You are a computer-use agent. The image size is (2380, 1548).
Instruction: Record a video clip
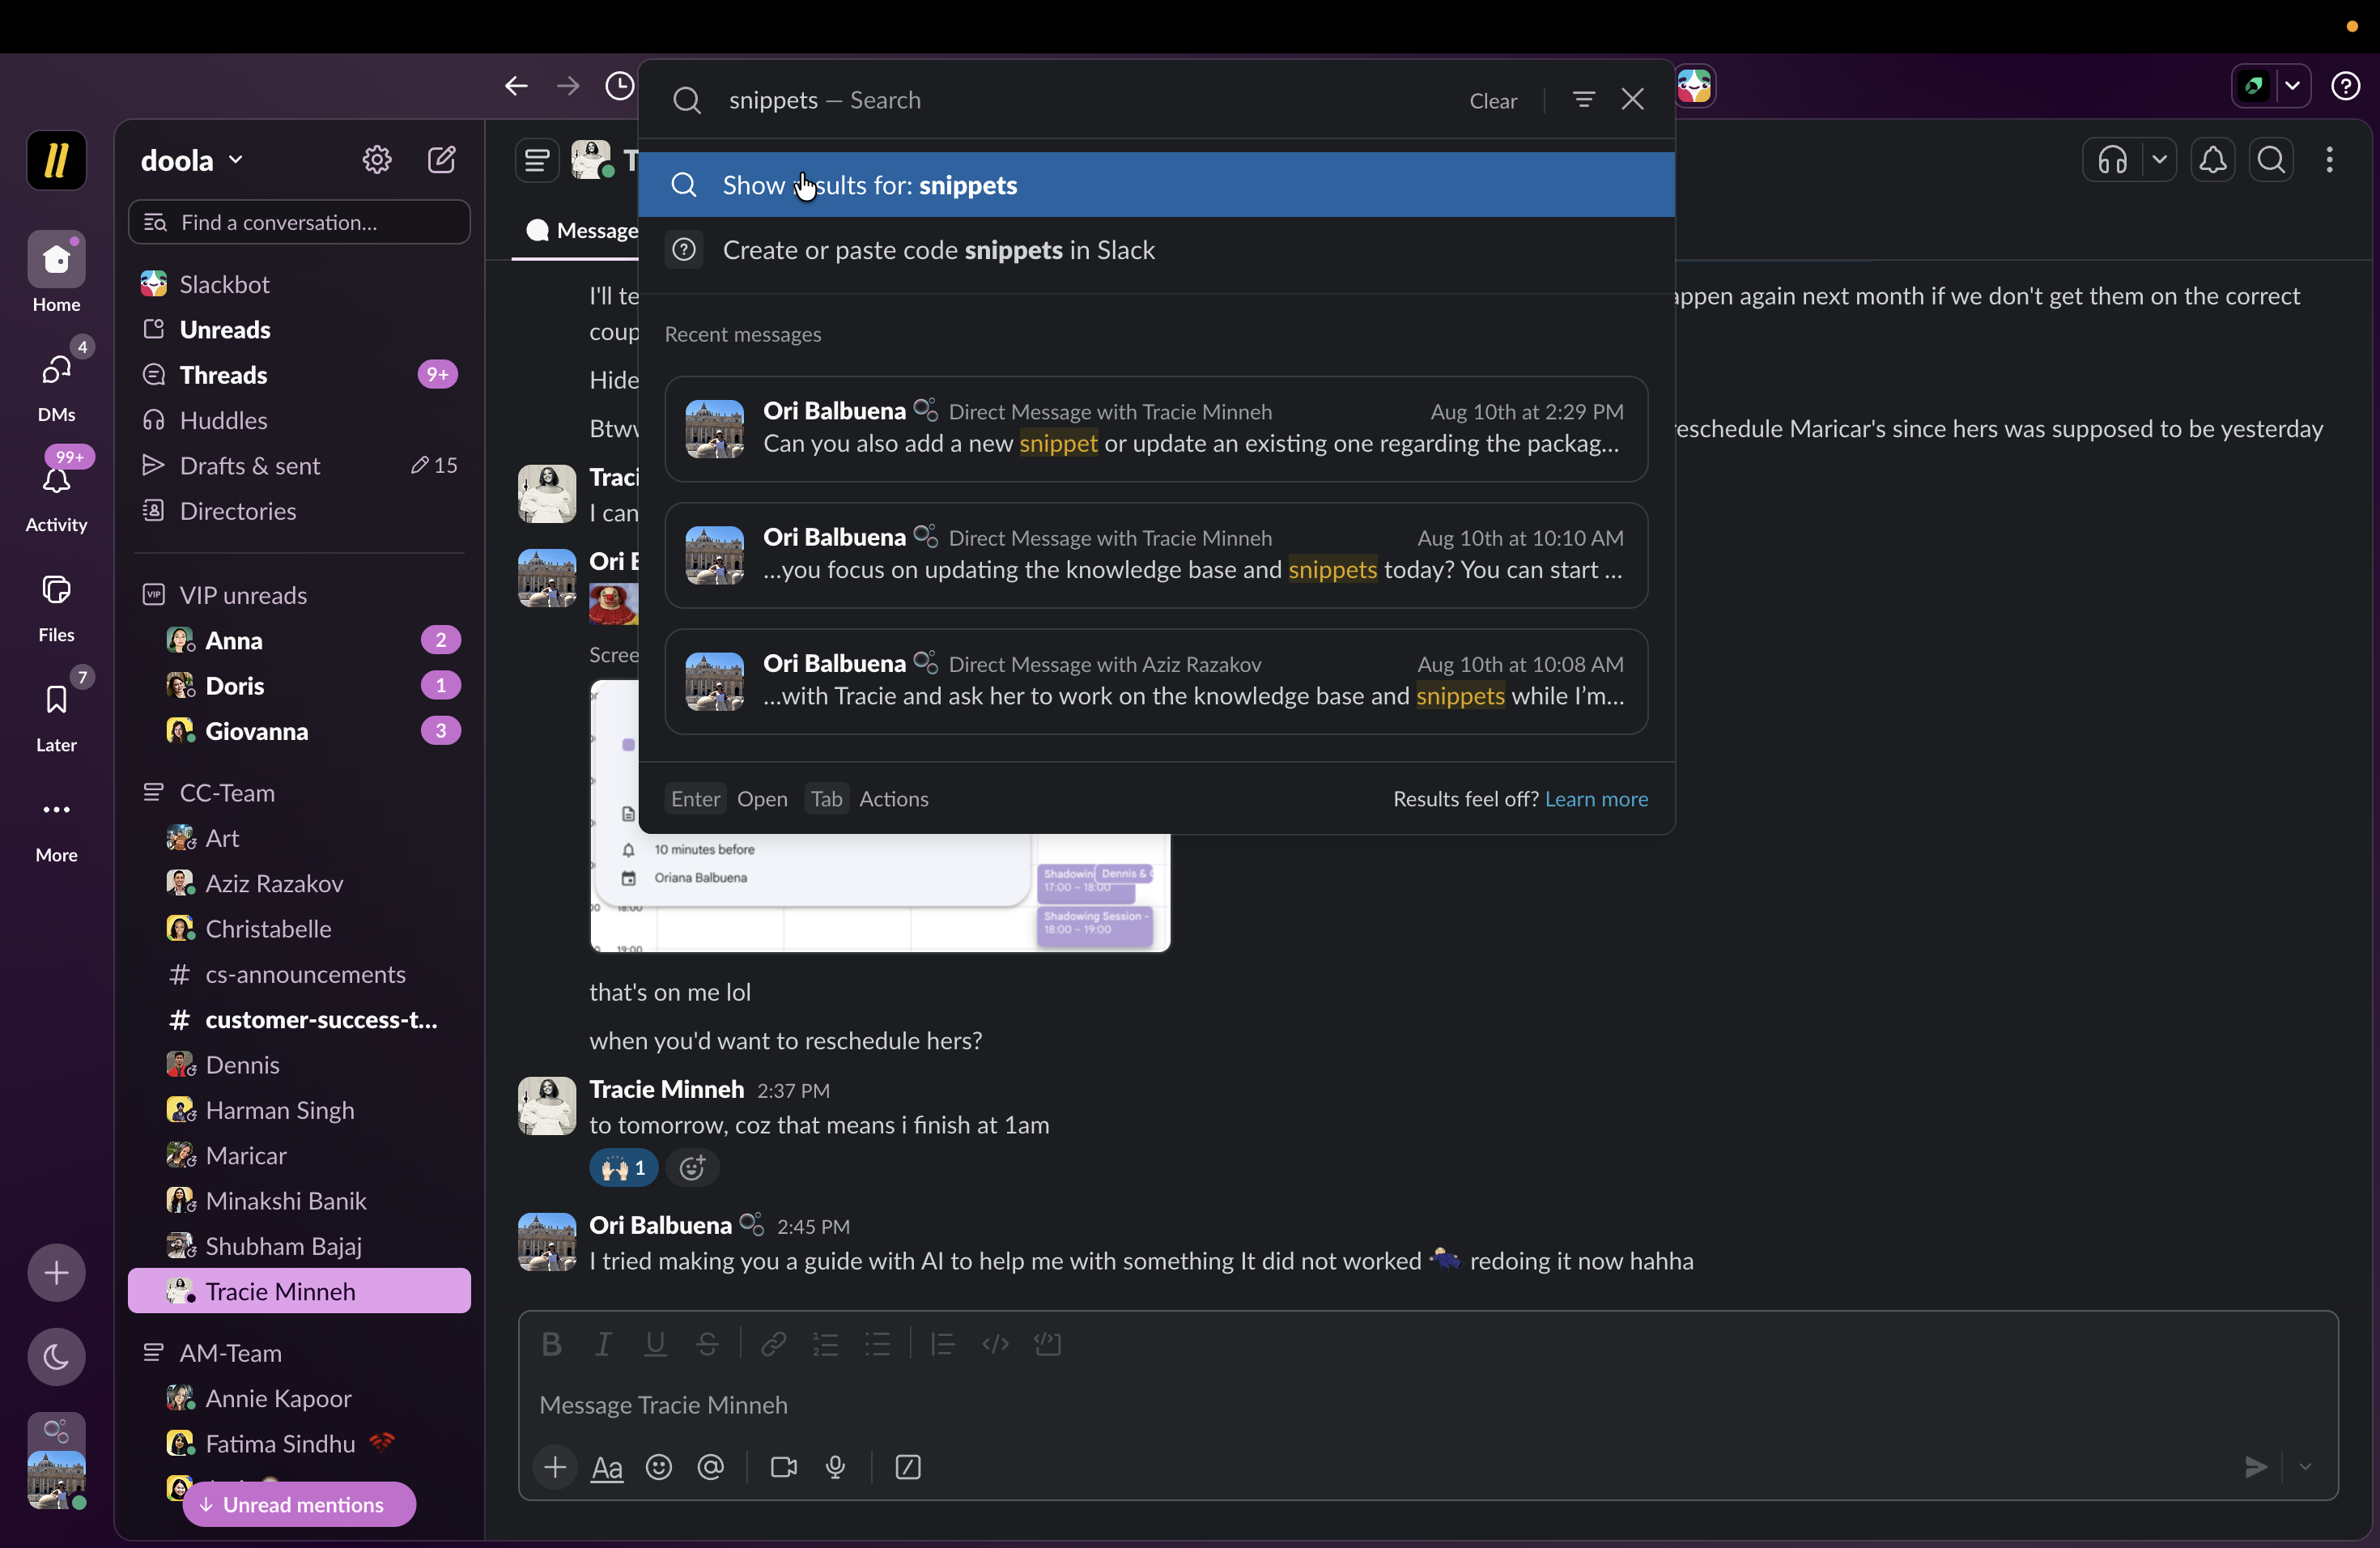point(784,1467)
